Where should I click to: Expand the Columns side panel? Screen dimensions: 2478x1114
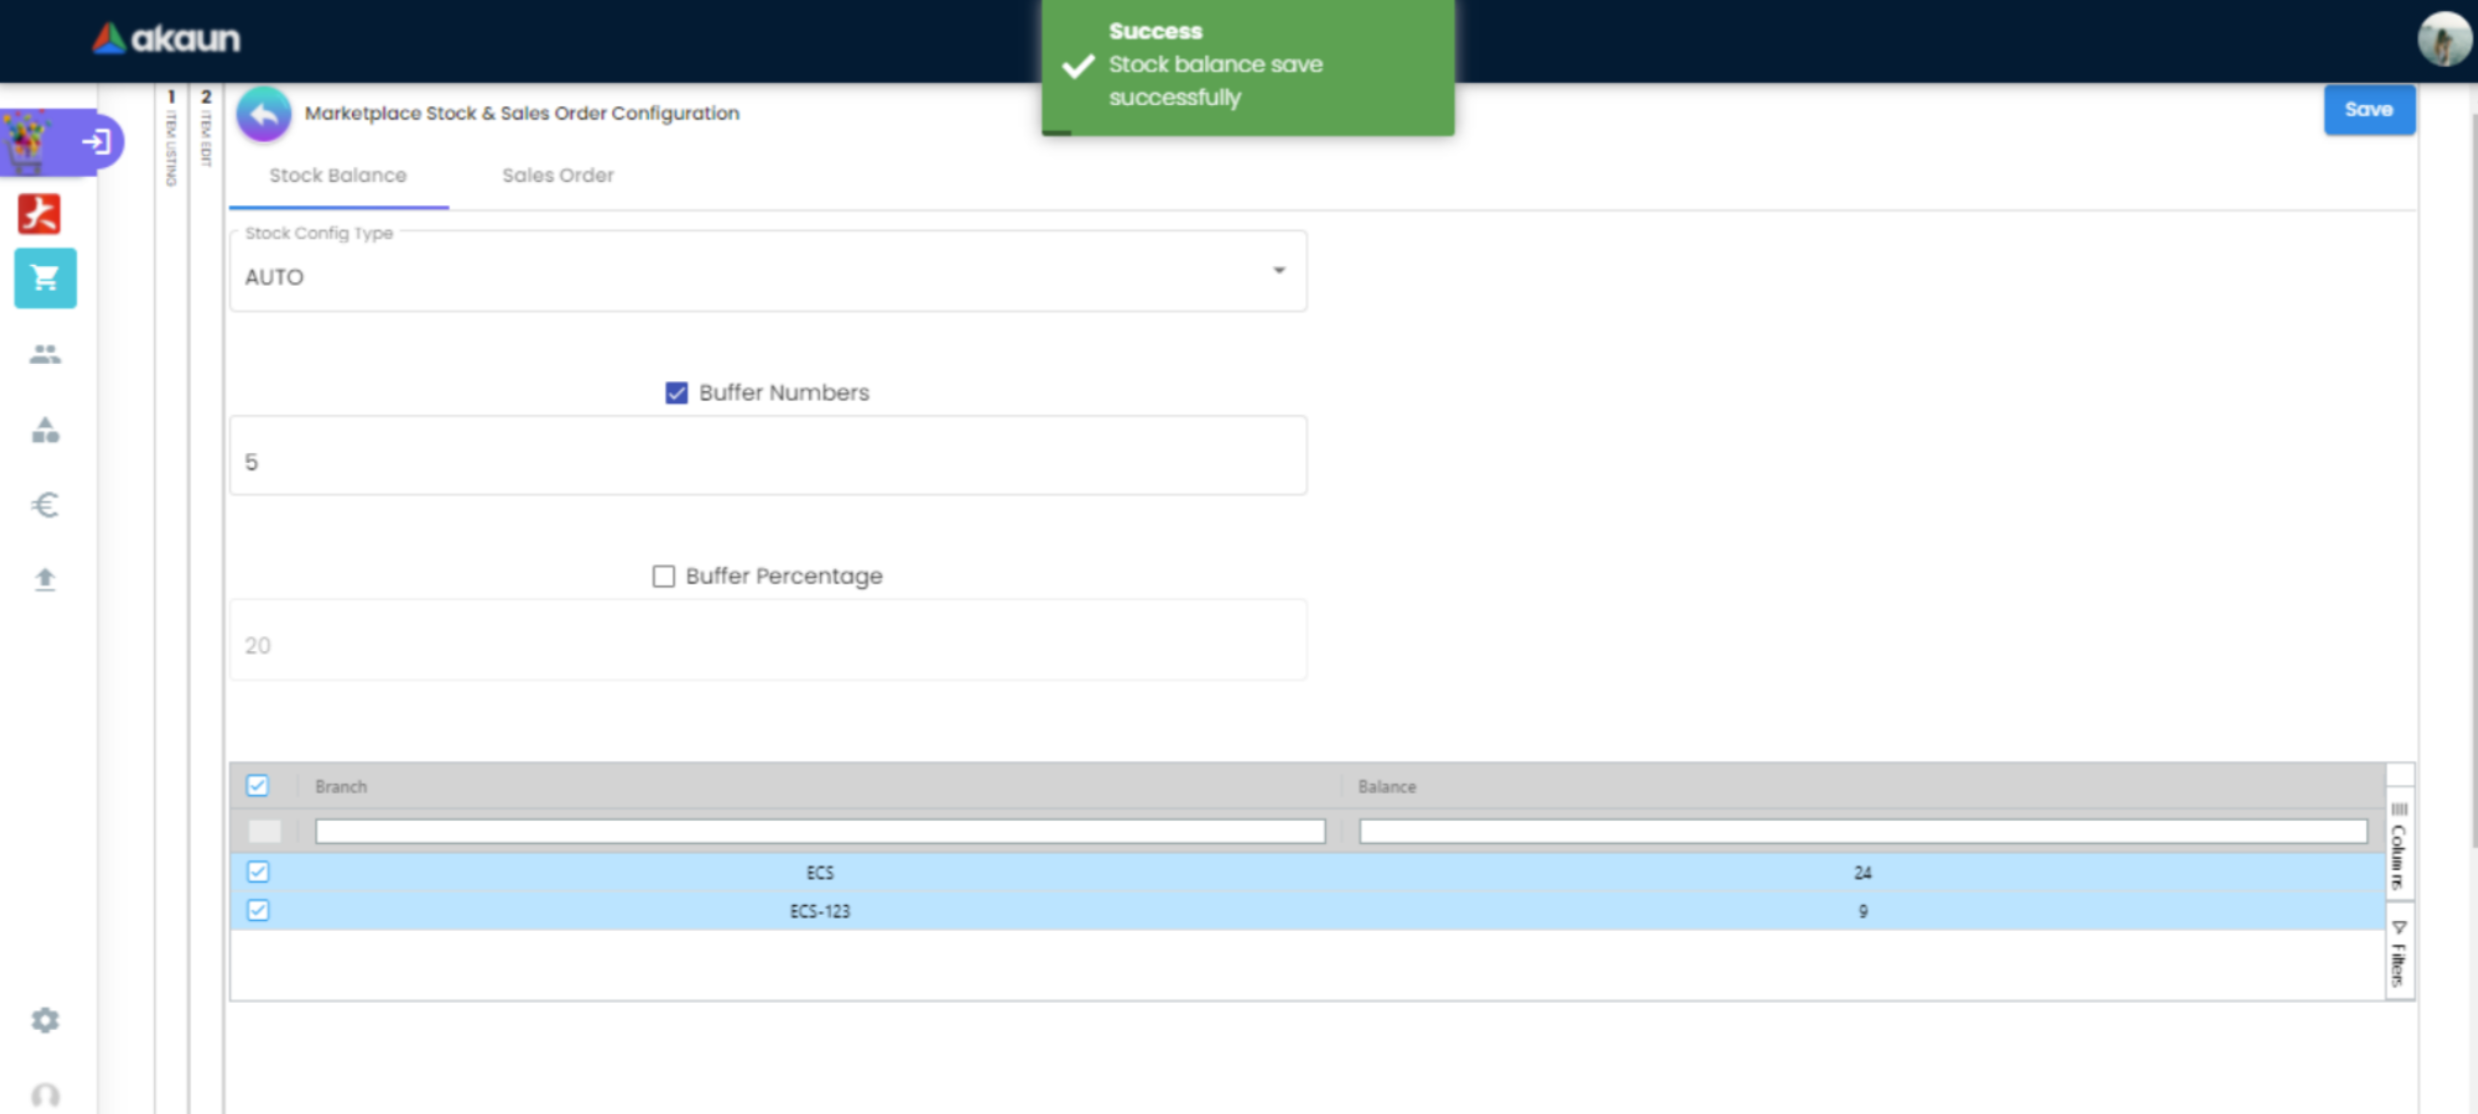[x=2399, y=845]
